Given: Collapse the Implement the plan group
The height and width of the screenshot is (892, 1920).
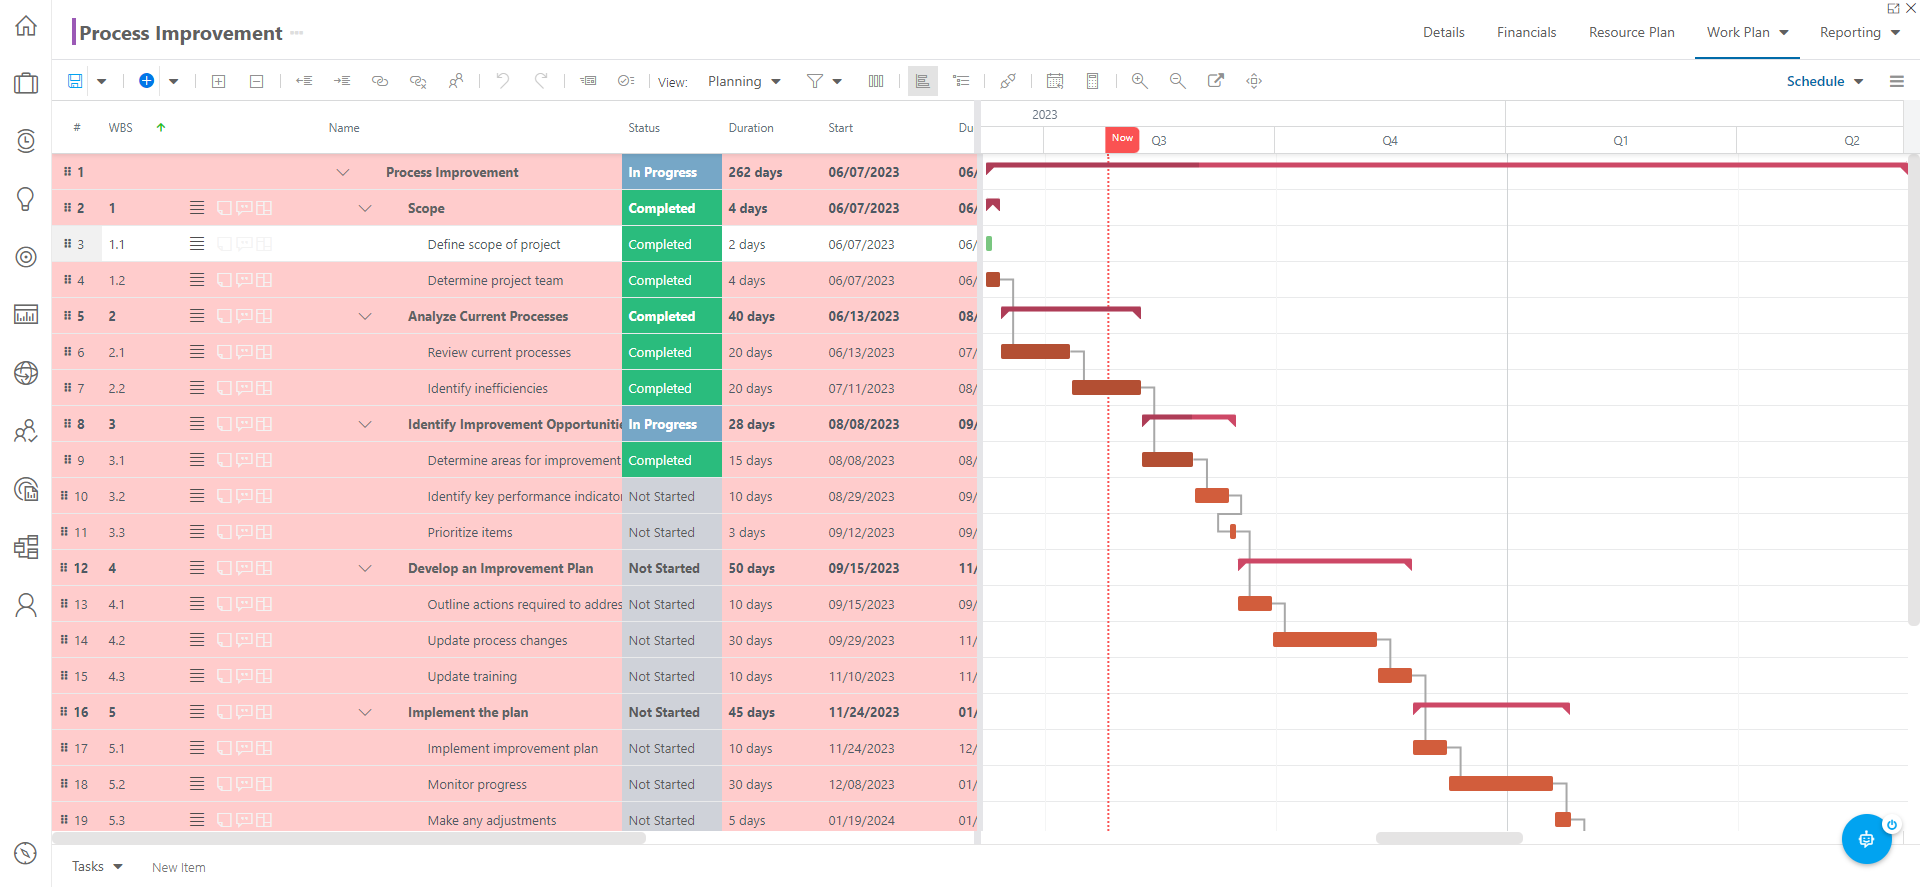Looking at the screenshot, I should (x=365, y=712).
